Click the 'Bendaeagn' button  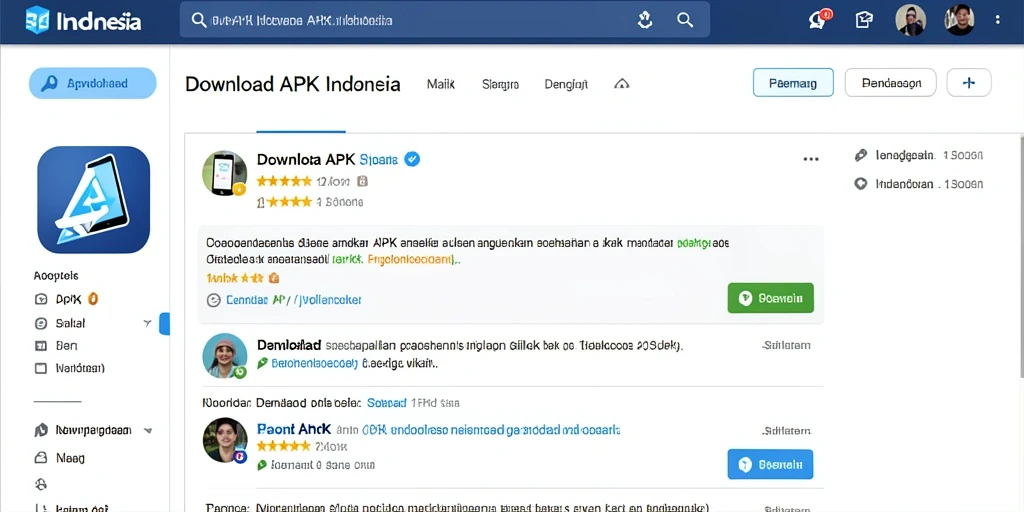coord(891,83)
